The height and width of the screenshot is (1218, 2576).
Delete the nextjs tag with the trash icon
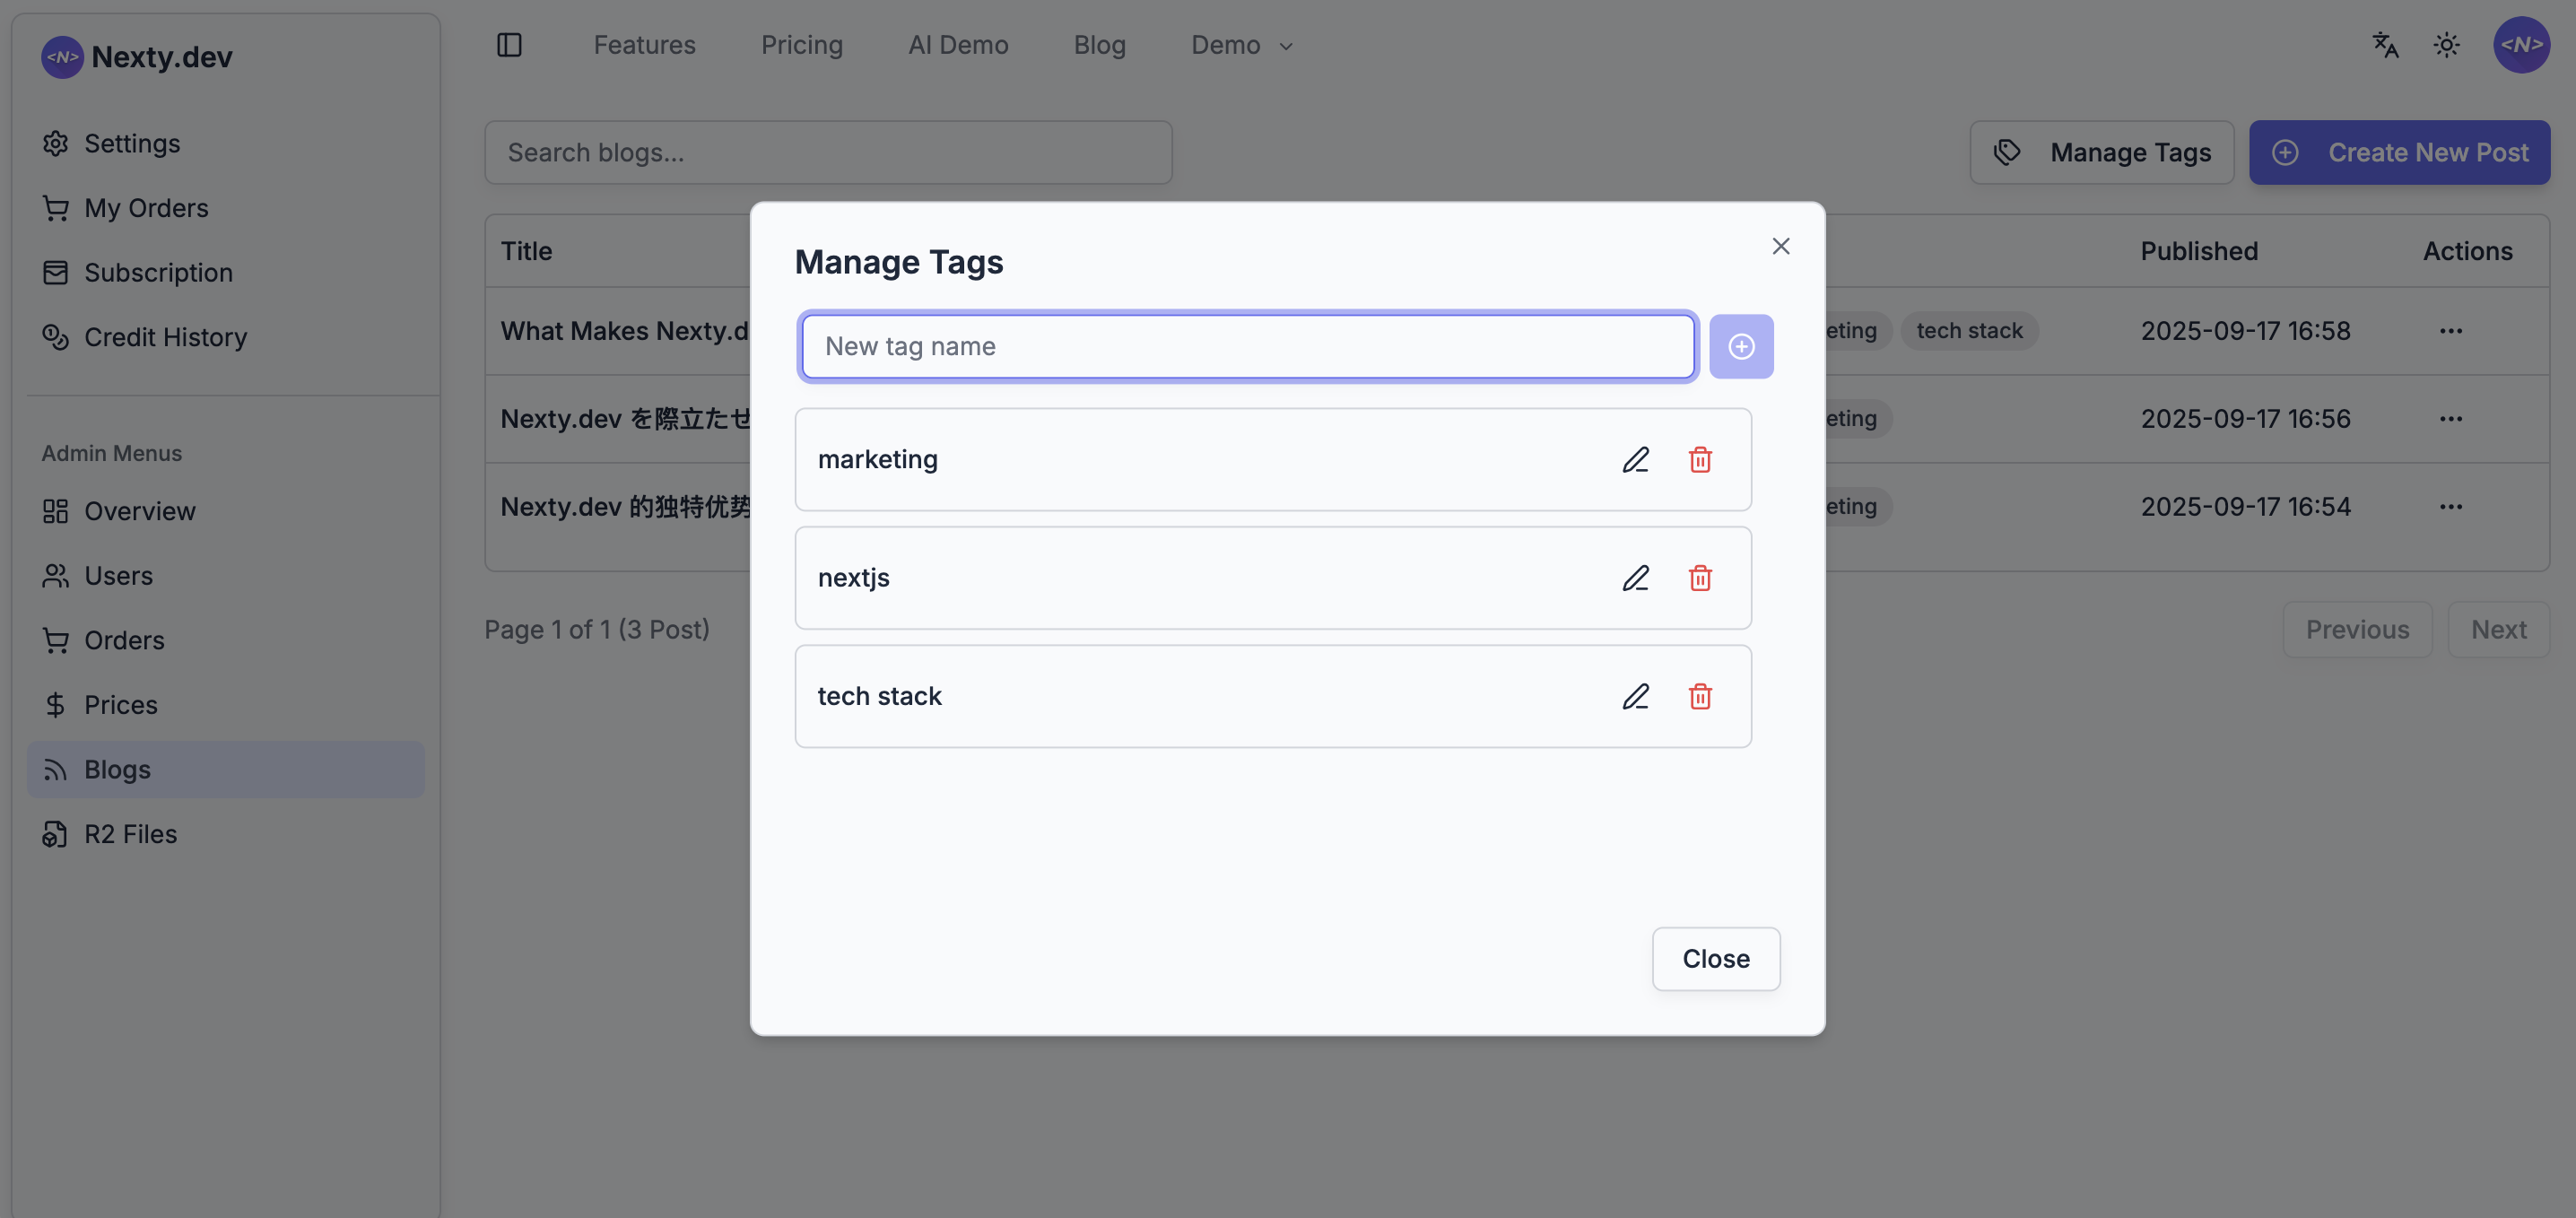click(1700, 578)
